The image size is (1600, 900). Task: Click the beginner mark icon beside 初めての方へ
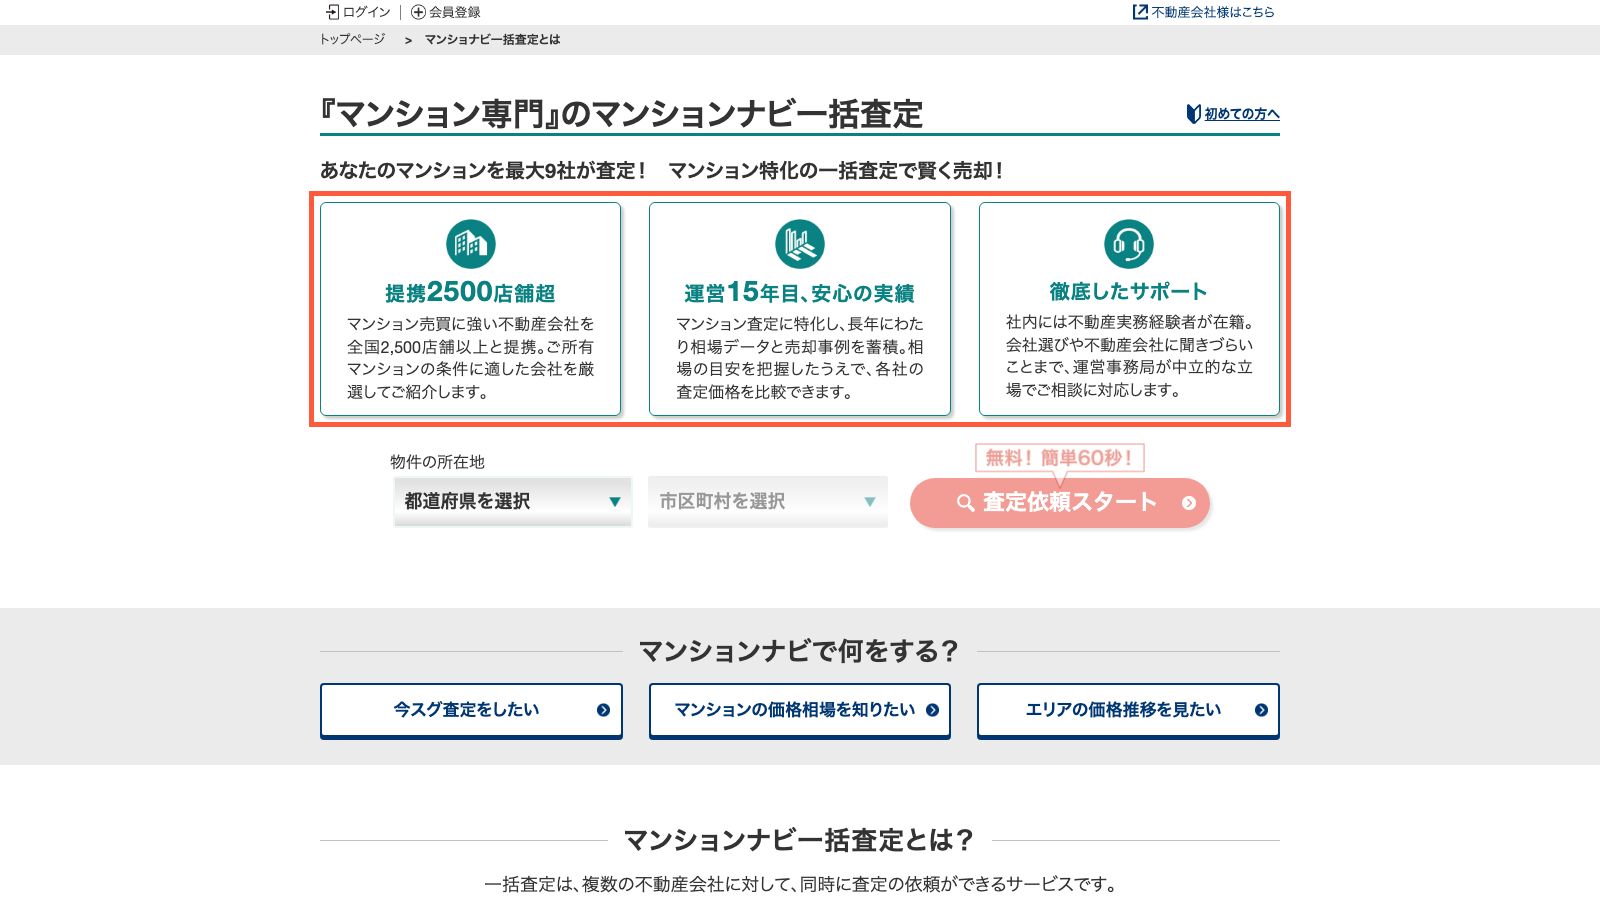pos(1193,114)
